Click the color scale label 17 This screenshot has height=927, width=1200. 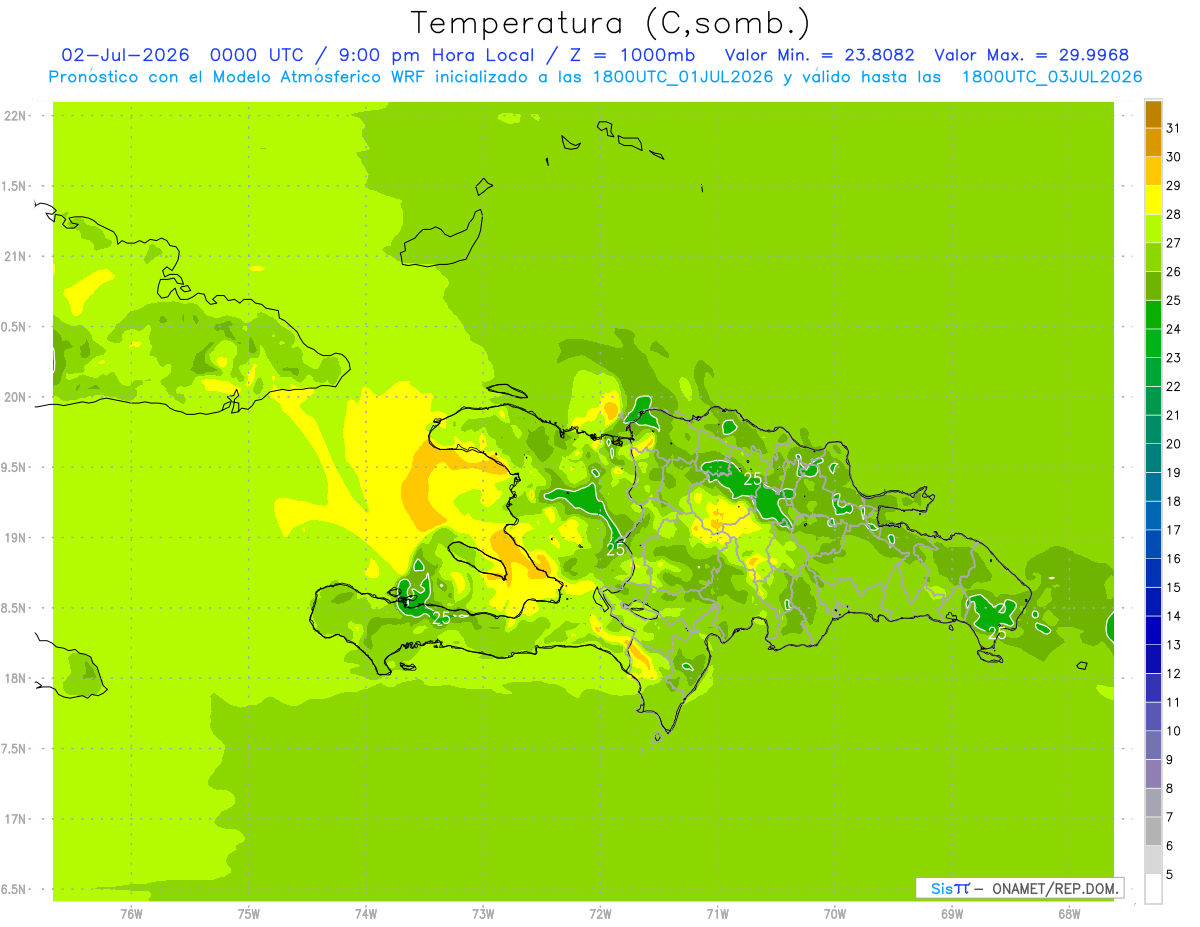pos(1173,530)
